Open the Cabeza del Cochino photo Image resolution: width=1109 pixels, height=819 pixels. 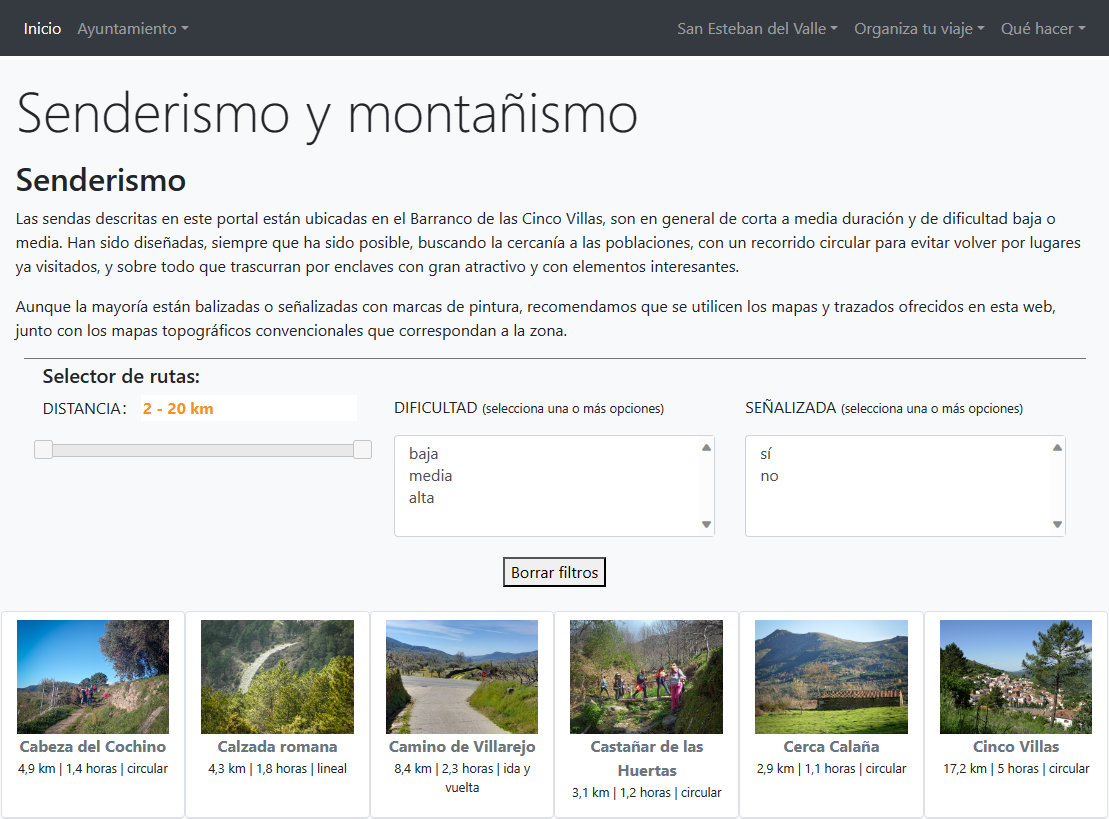(93, 677)
